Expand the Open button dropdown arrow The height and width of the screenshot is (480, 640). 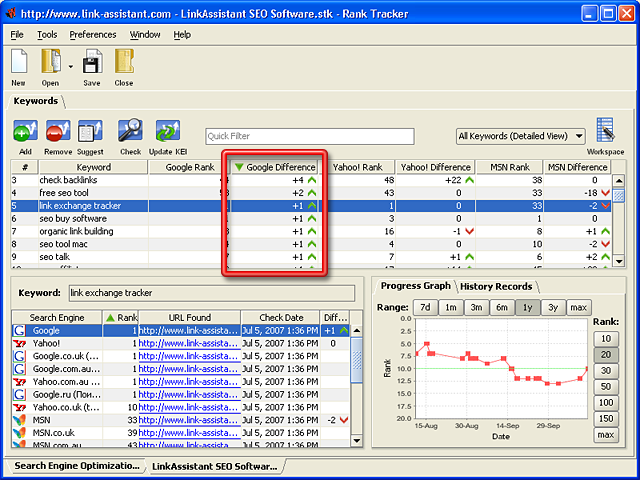click(x=71, y=67)
